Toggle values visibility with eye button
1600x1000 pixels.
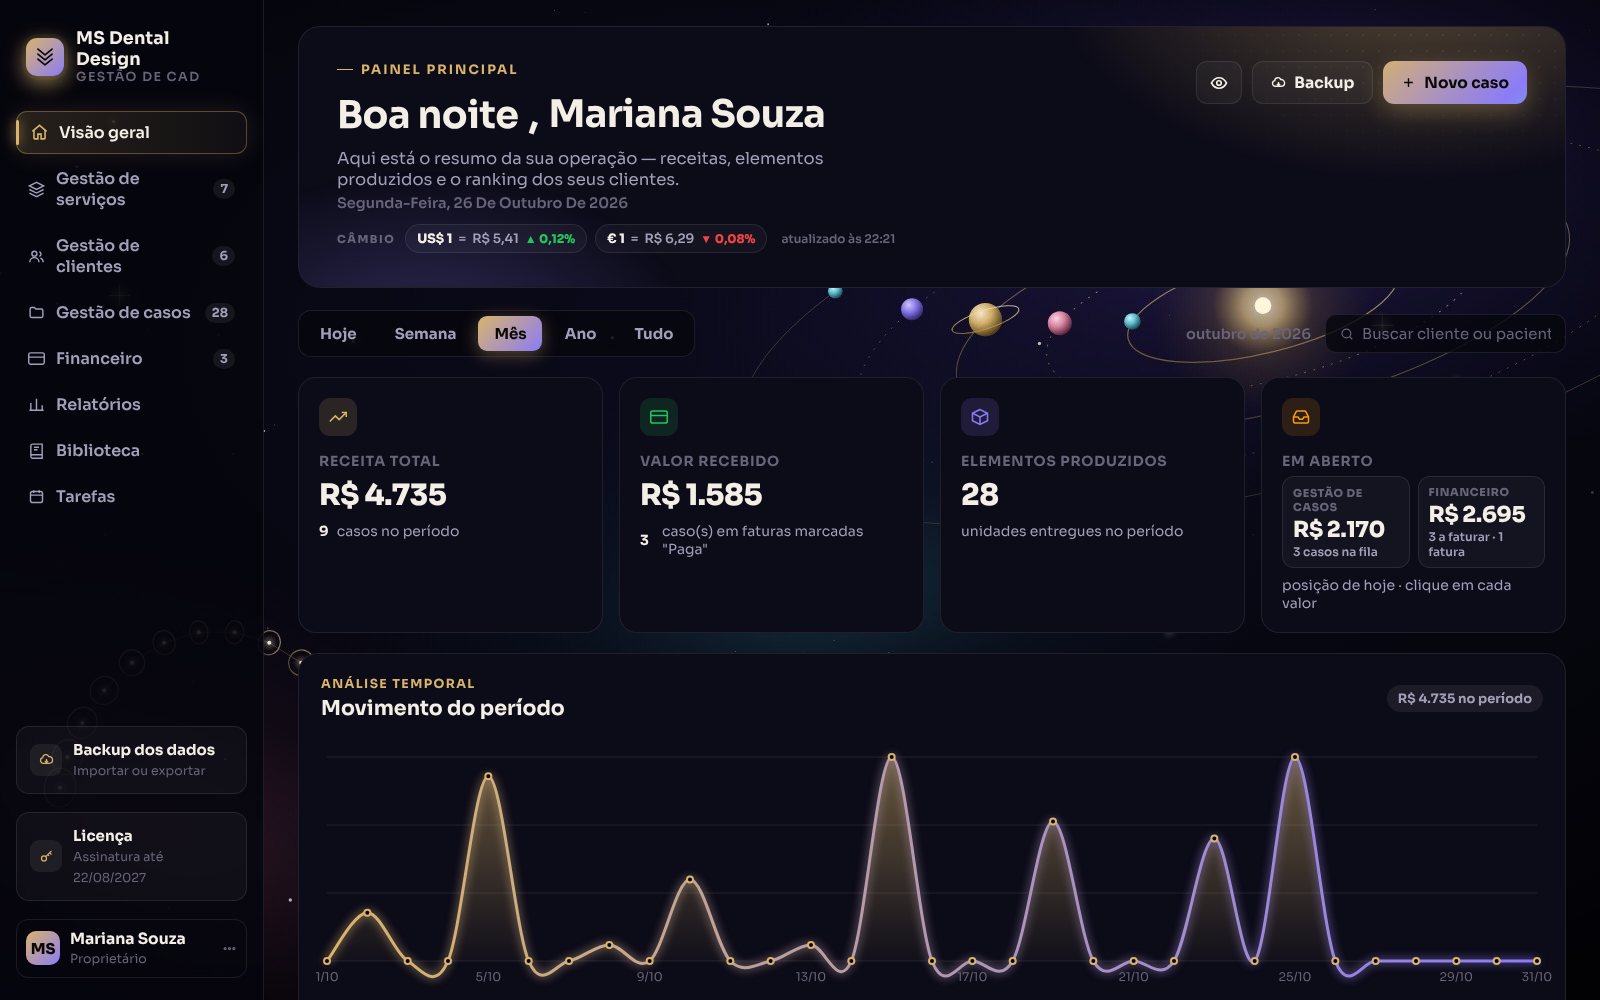point(1219,82)
